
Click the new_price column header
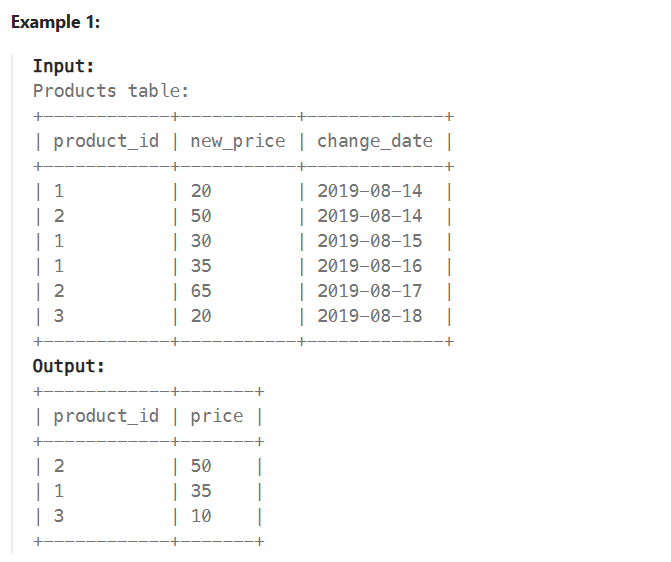pos(237,140)
